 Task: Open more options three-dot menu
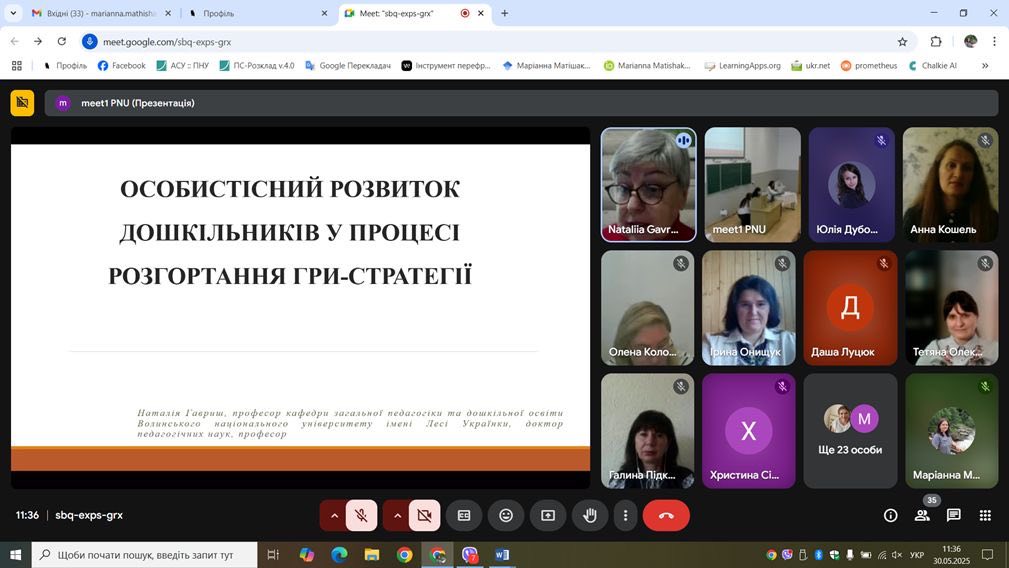click(x=625, y=515)
